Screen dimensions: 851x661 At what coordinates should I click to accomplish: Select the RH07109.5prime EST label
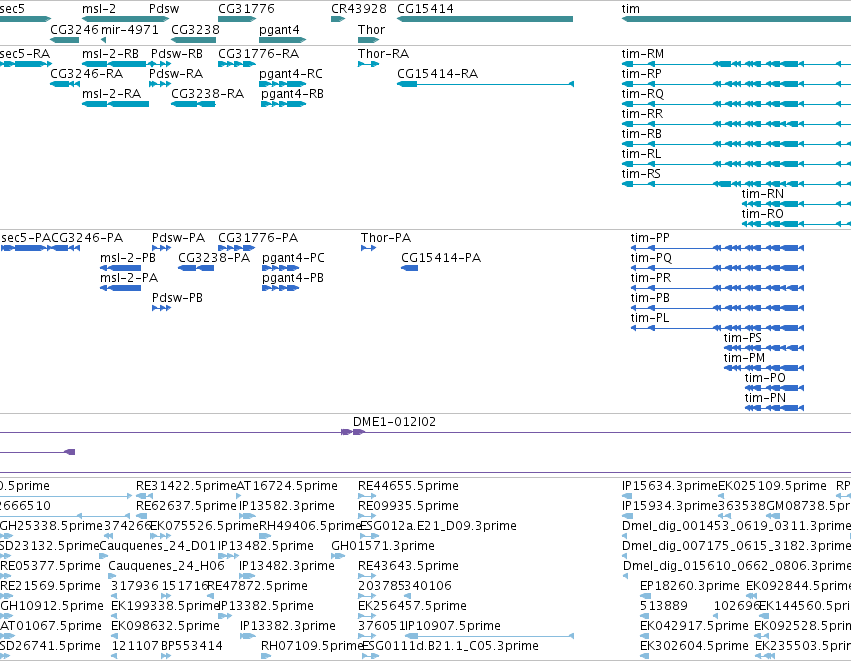[312, 646]
